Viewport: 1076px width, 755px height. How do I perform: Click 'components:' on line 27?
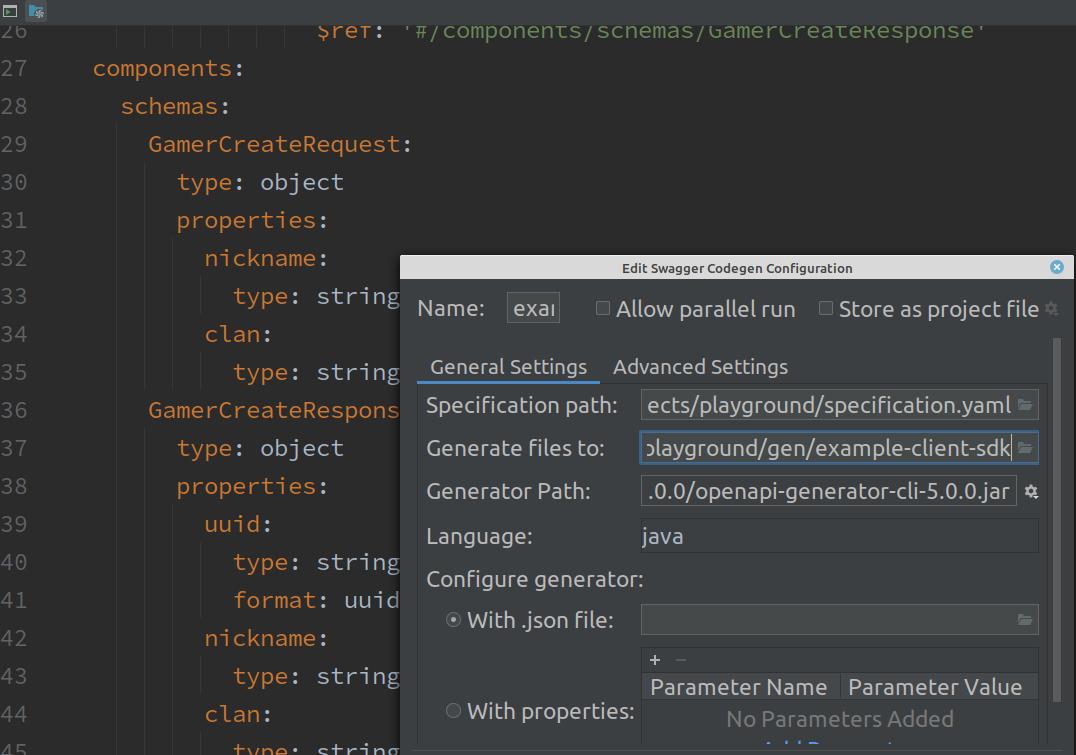[x=168, y=69]
